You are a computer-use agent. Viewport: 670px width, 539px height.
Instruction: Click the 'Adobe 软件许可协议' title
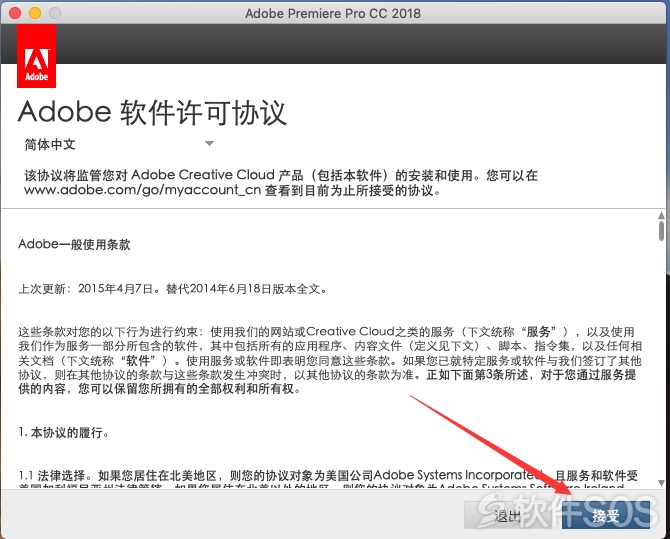(x=153, y=112)
